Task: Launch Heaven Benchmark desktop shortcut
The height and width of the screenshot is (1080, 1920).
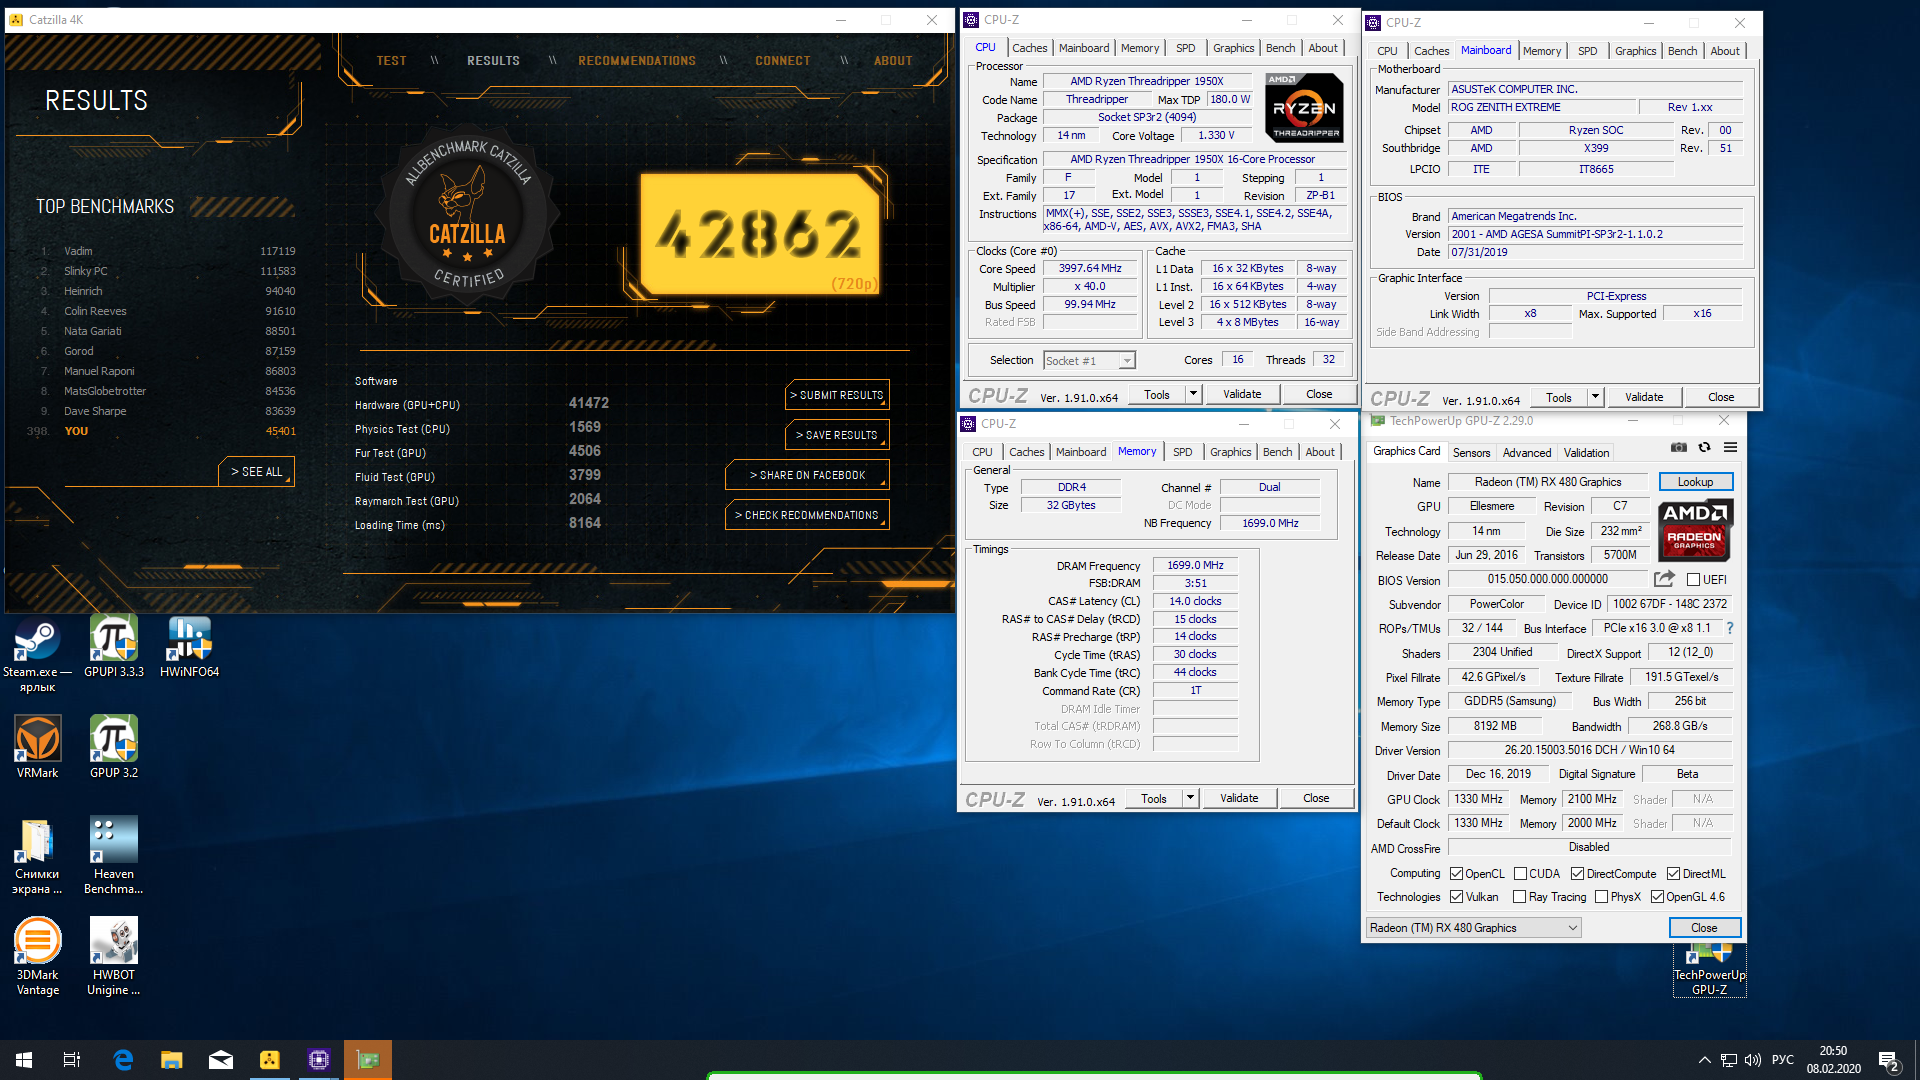Action: (x=114, y=856)
